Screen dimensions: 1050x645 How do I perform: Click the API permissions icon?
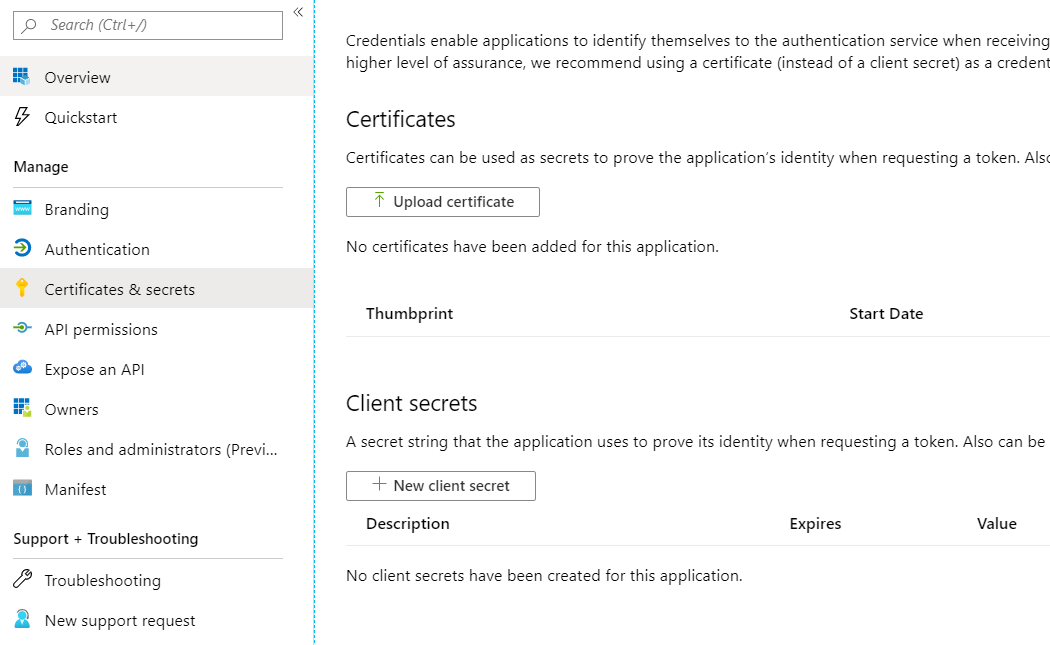[22, 329]
